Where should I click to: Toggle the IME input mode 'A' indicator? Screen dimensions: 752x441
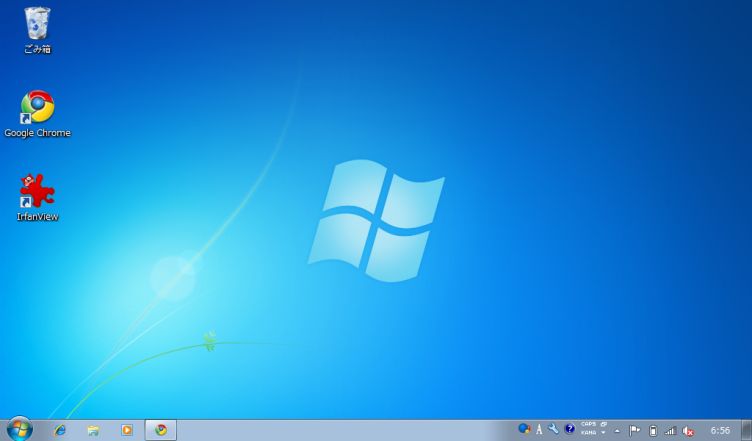539,429
